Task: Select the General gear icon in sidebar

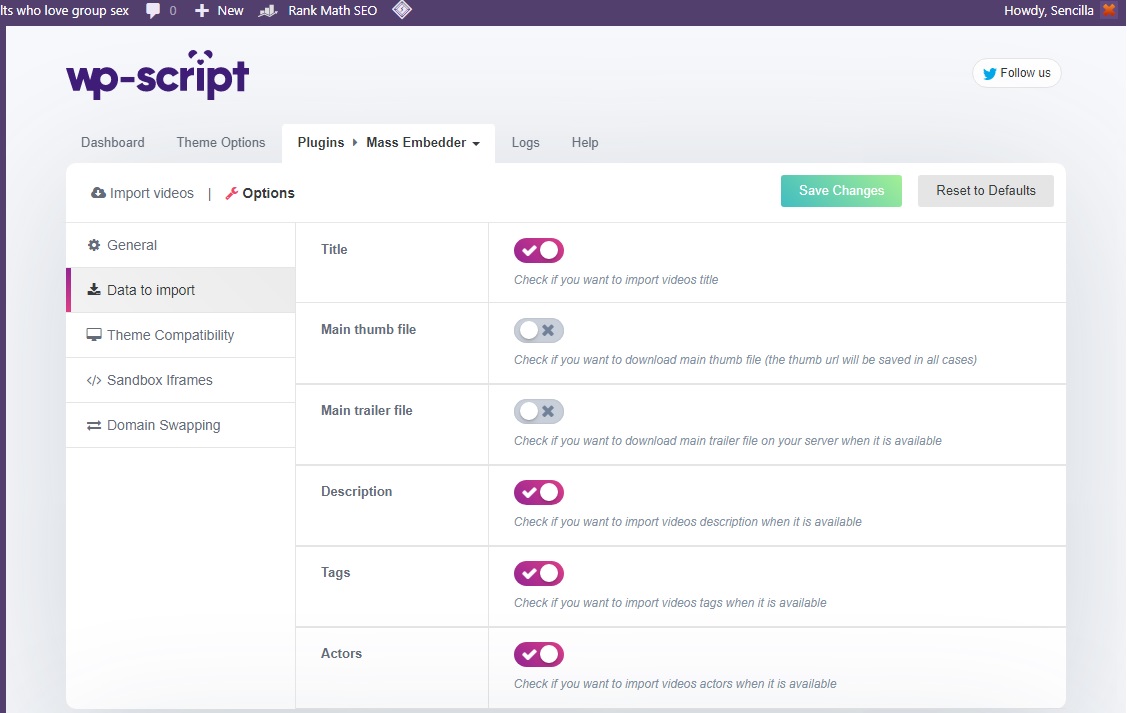Action: click(94, 245)
